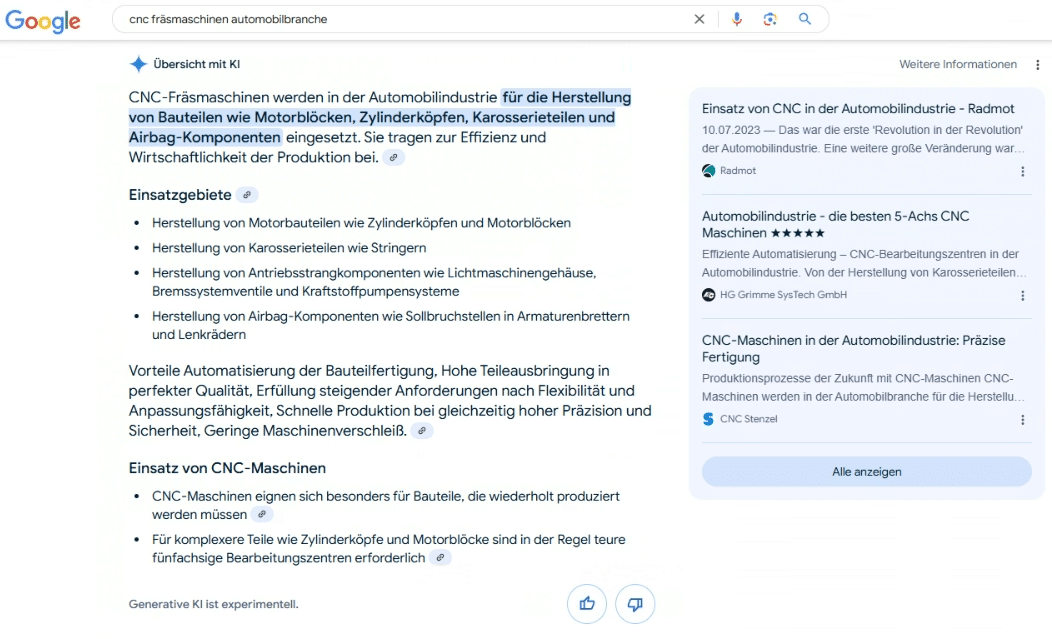
Task: Open Google Lens image search icon
Action: tap(770, 19)
